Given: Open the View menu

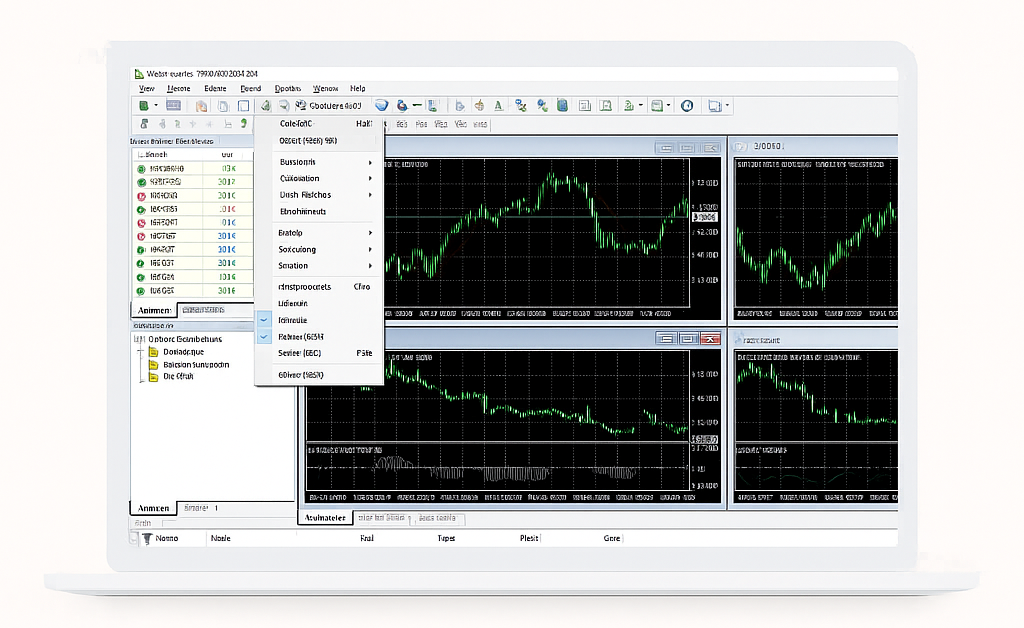Looking at the screenshot, I should click(147, 89).
